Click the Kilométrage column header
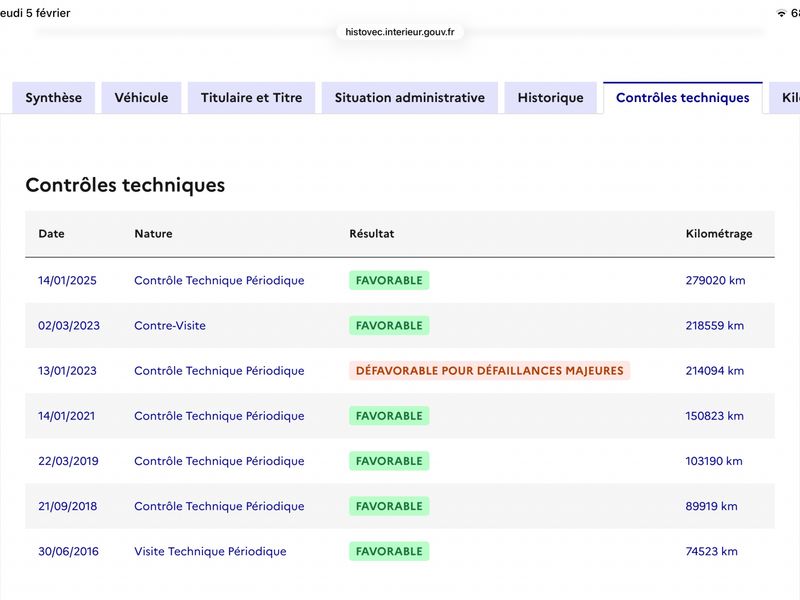This screenshot has height=600, width=800. tap(718, 234)
